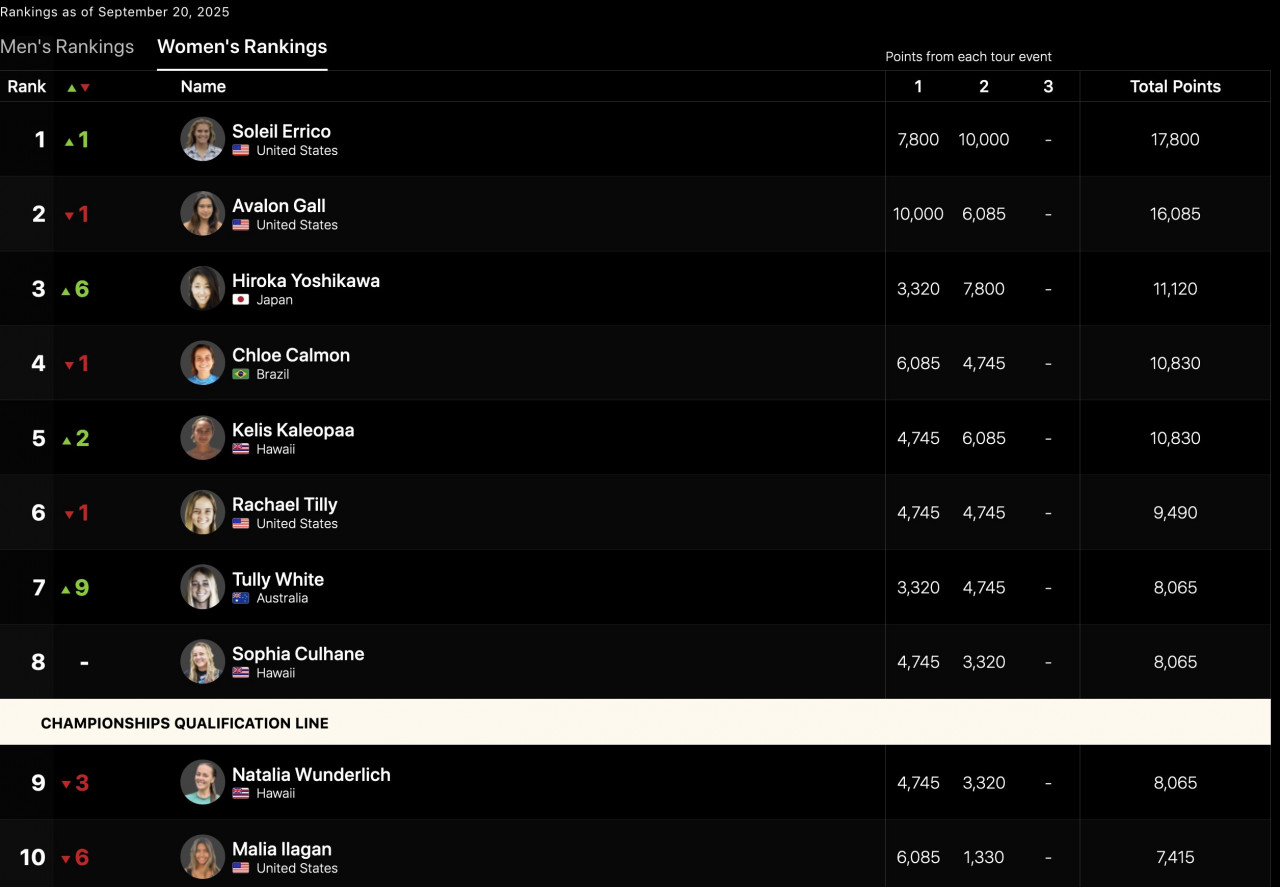This screenshot has height=887, width=1280.
Task: Open Avalon Gall's avatar picture
Action: pos(202,214)
